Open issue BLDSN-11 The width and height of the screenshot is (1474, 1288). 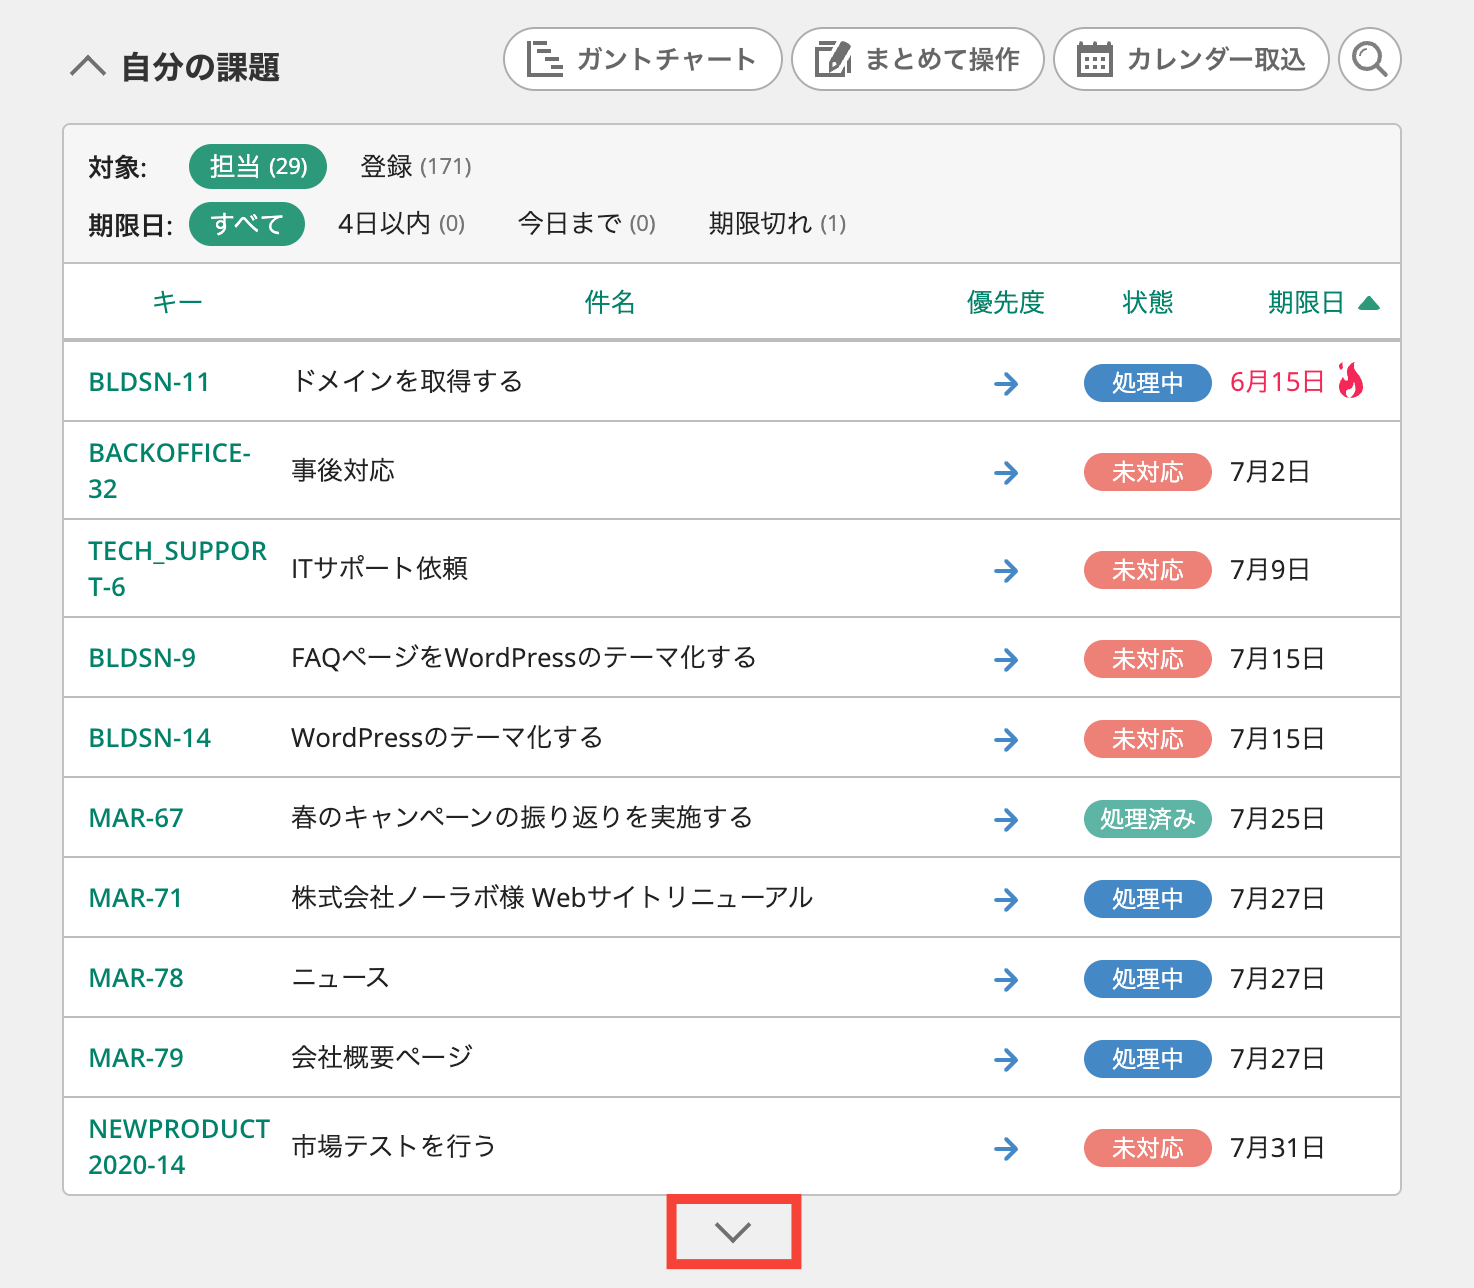[x=149, y=382]
